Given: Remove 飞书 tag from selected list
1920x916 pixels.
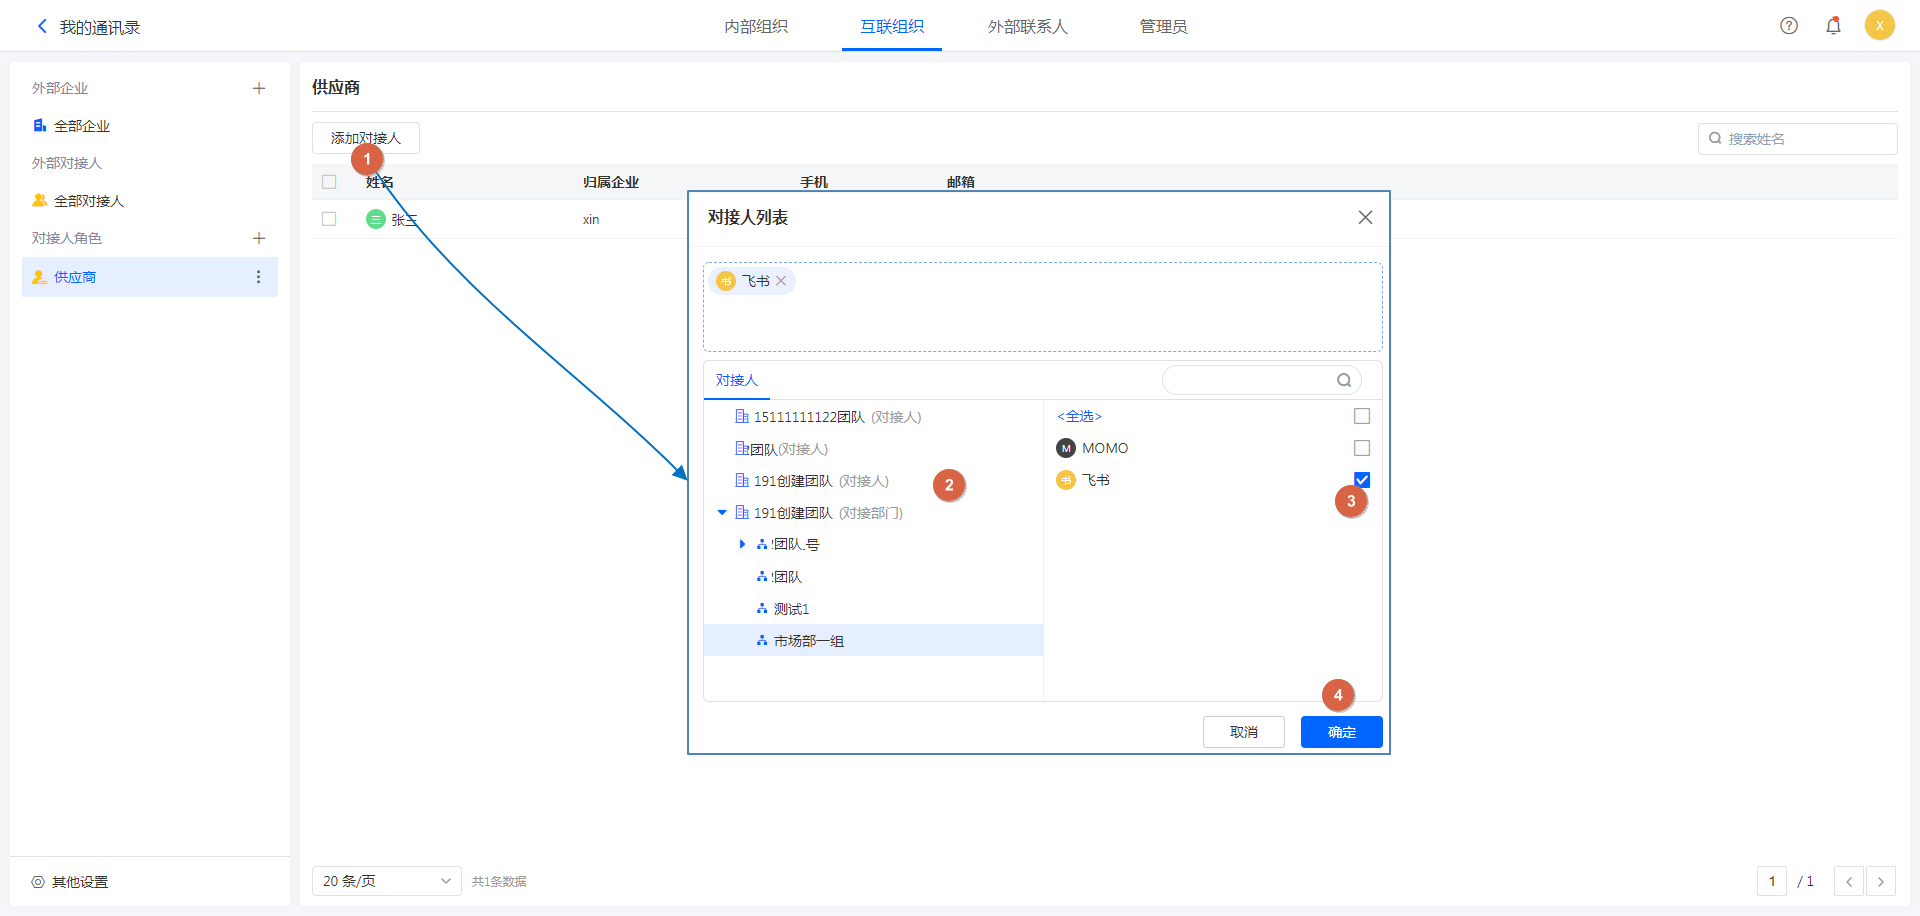Looking at the screenshot, I should pos(781,281).
